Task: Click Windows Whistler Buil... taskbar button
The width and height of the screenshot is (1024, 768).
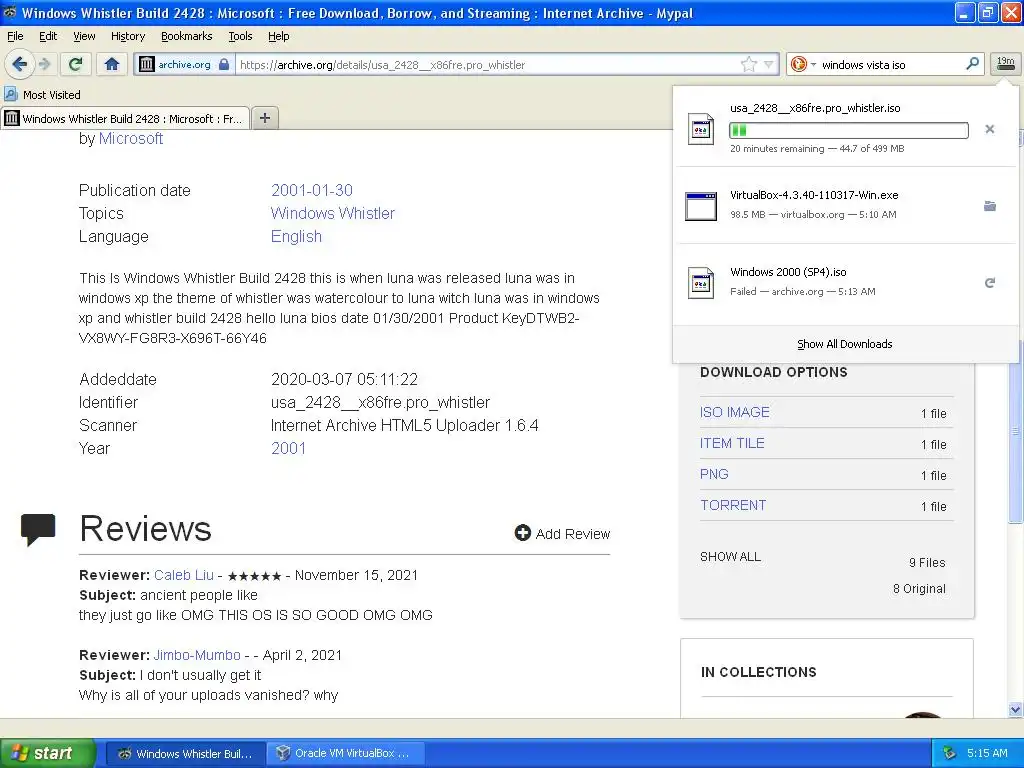Action: [x=186, y=753]
